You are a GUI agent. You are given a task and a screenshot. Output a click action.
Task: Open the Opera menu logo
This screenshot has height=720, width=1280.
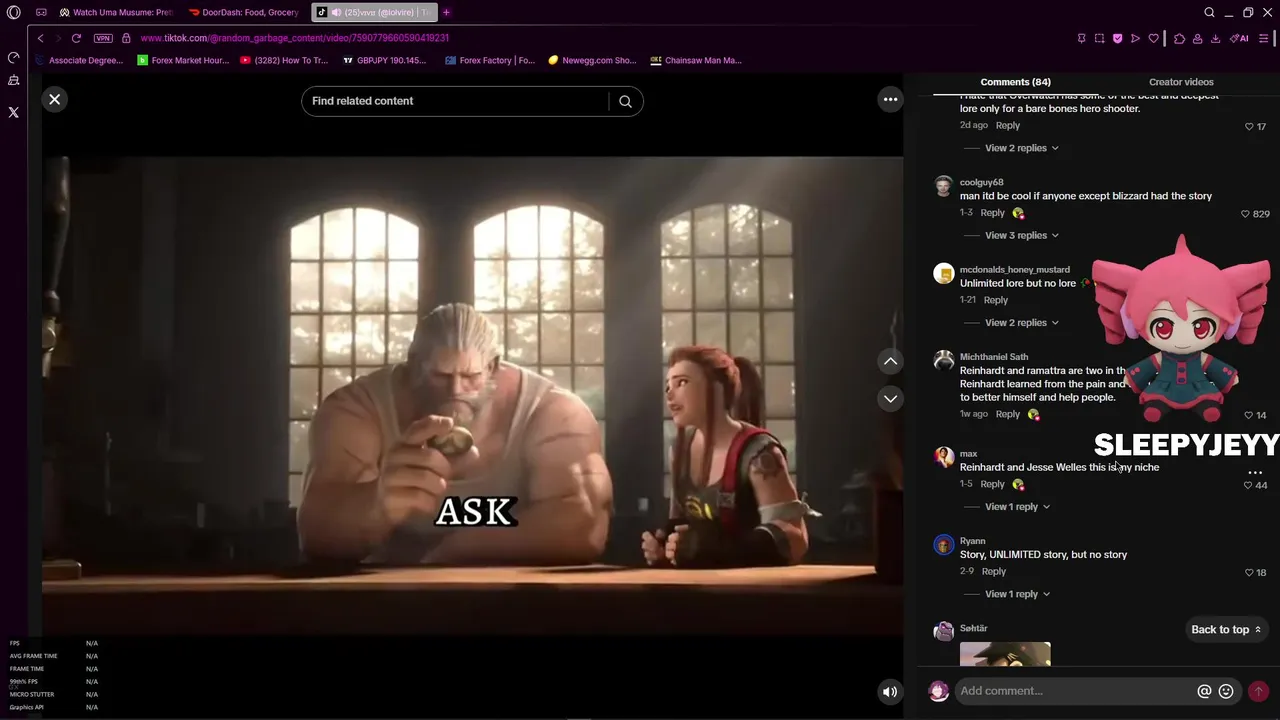(x=13, y=12)
